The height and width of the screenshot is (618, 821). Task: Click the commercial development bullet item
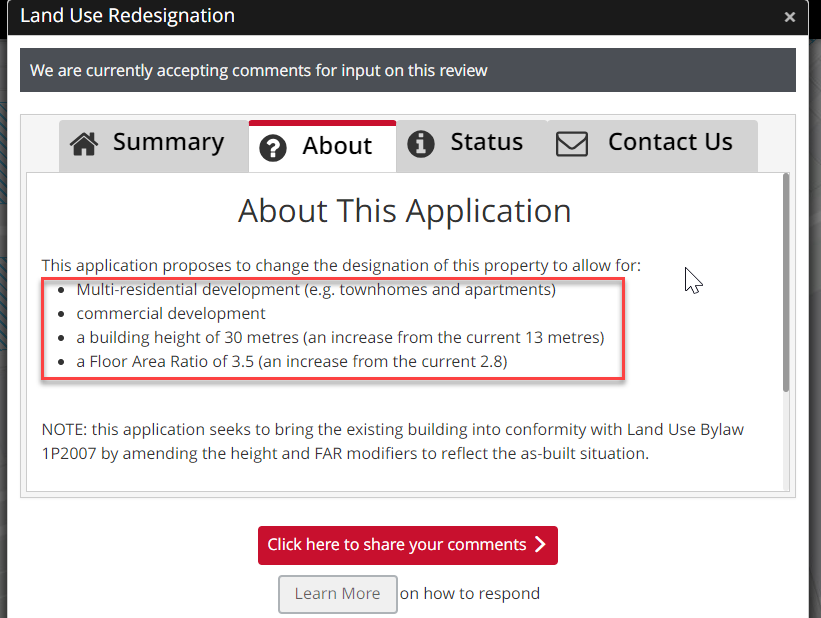(x=171, y=313)
